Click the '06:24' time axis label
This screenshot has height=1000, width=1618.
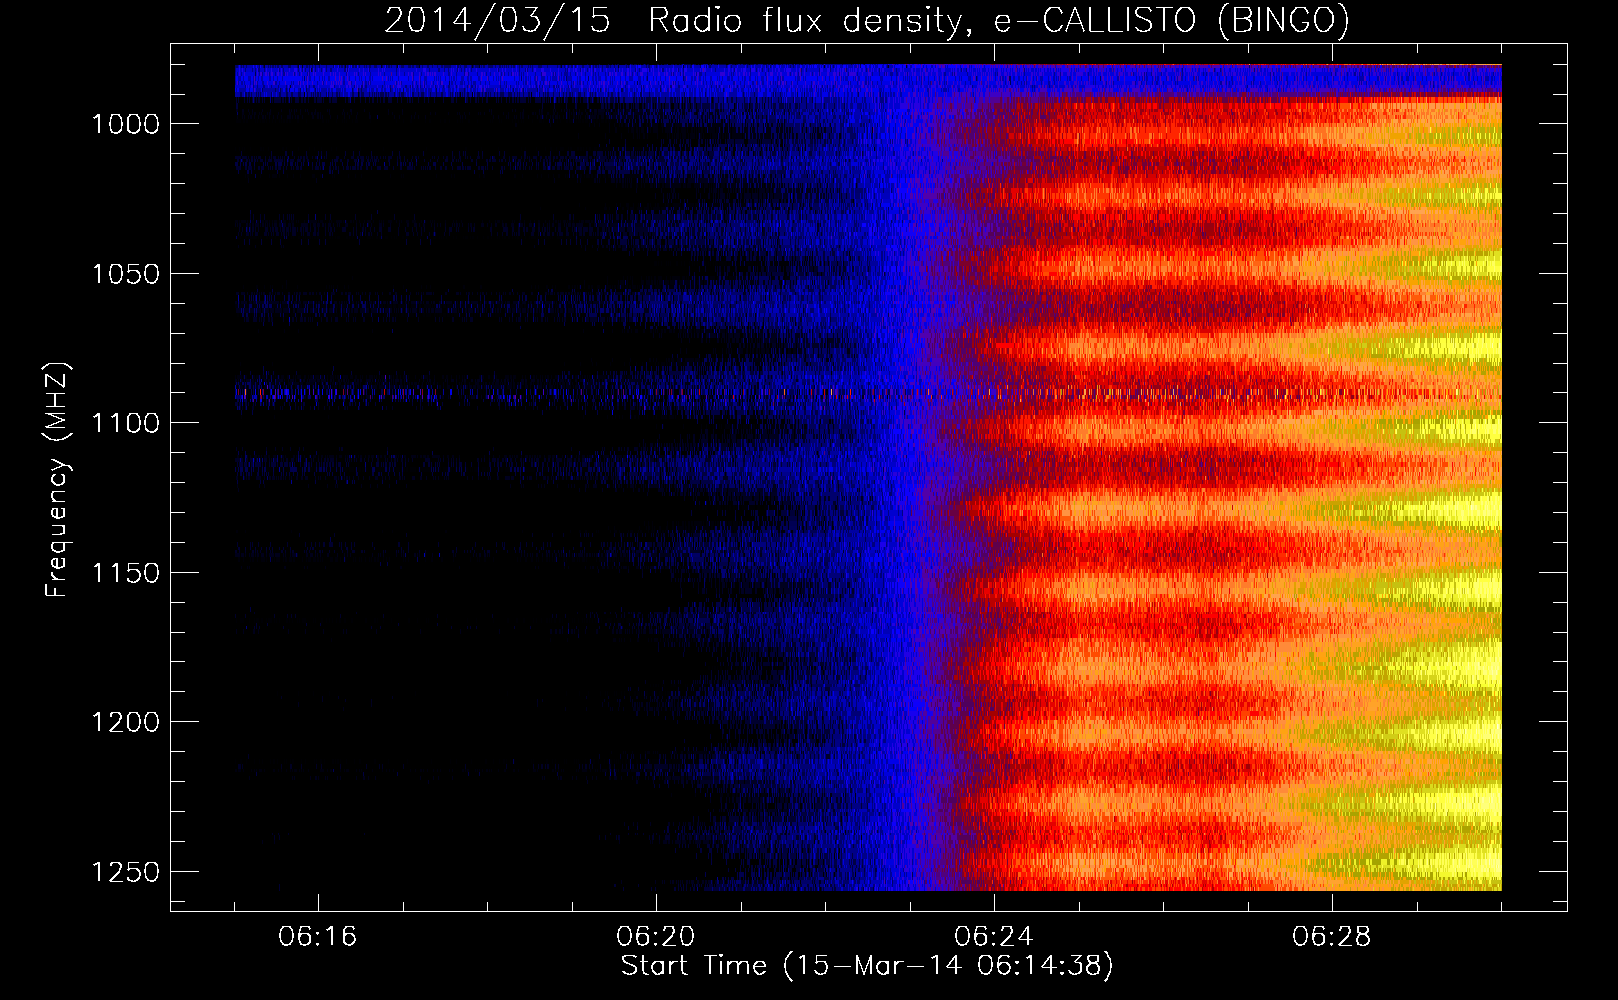[994, 936]
